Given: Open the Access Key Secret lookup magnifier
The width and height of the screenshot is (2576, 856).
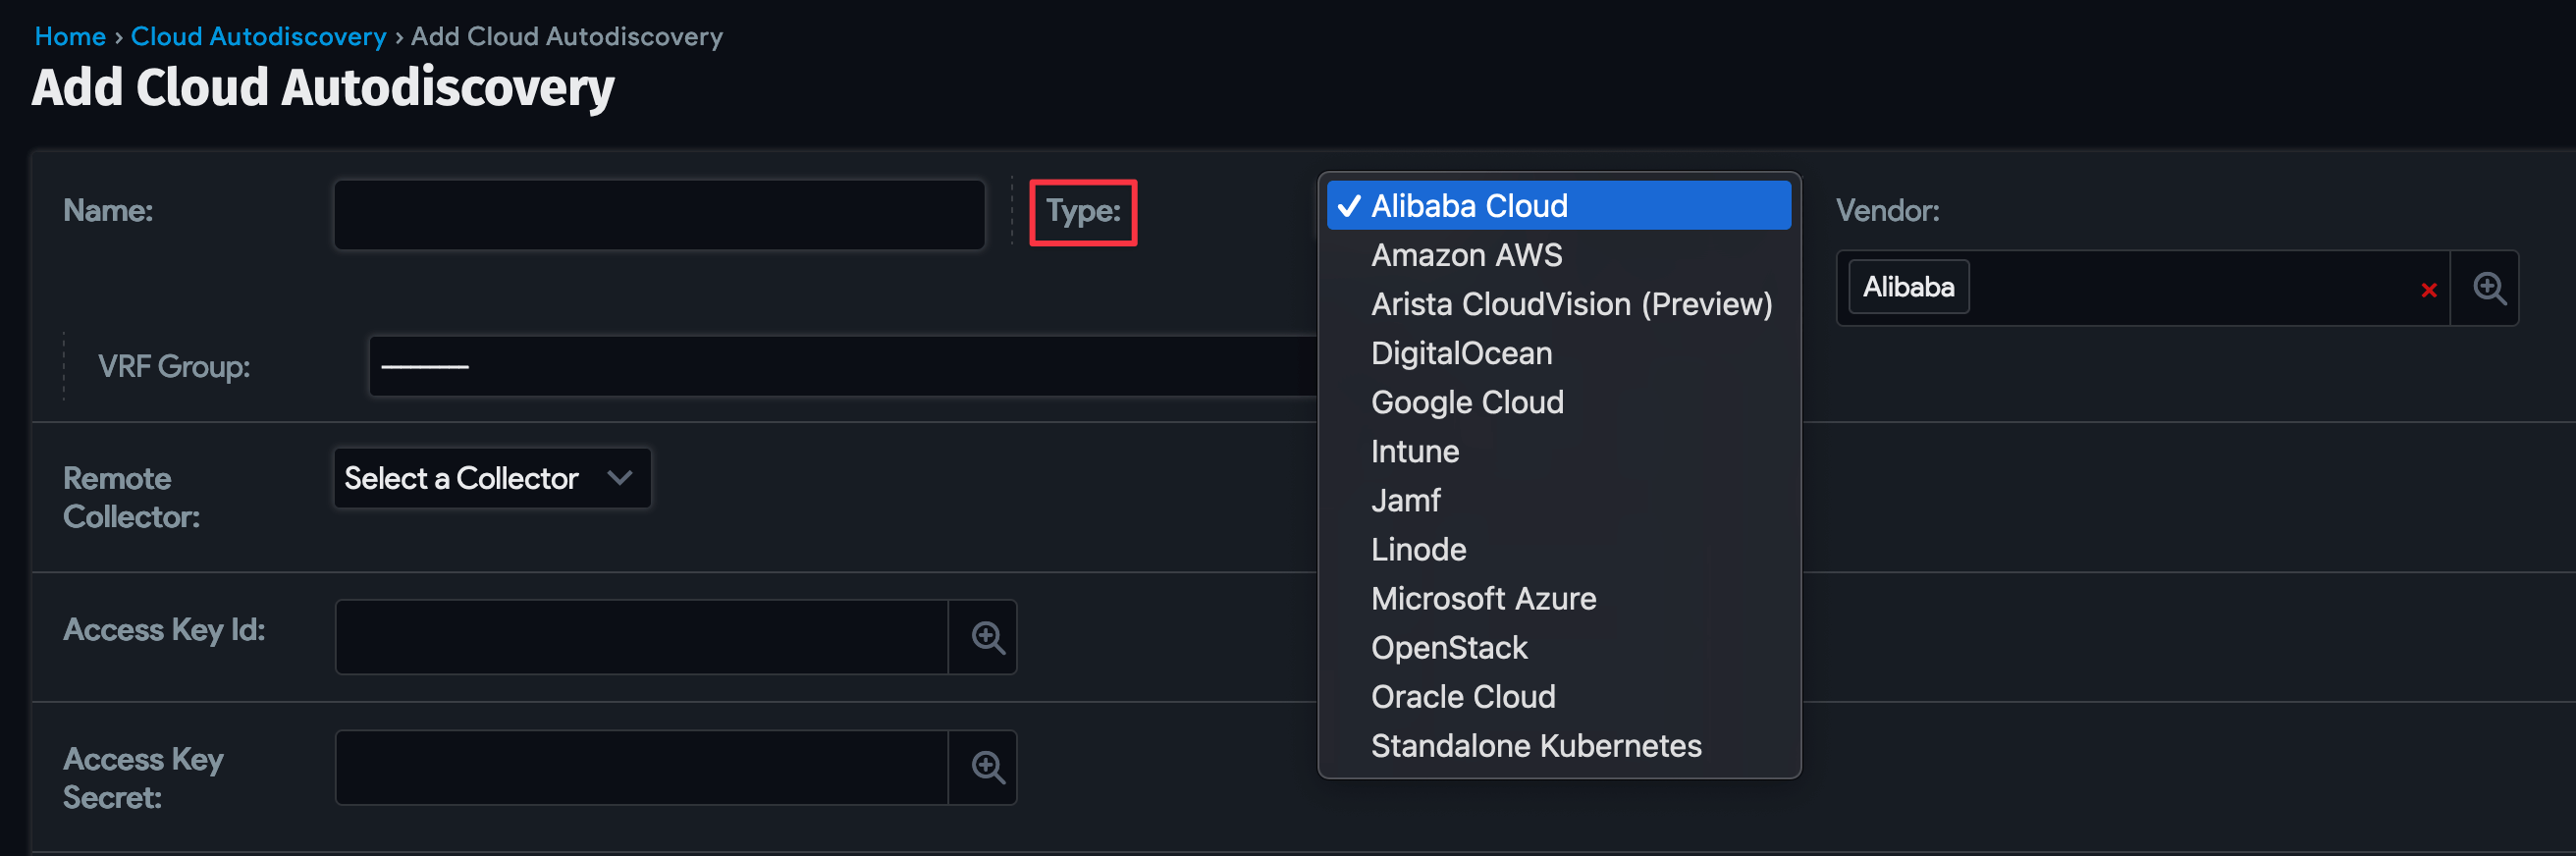Looking at the screenshot, I should tap(988, 767).
